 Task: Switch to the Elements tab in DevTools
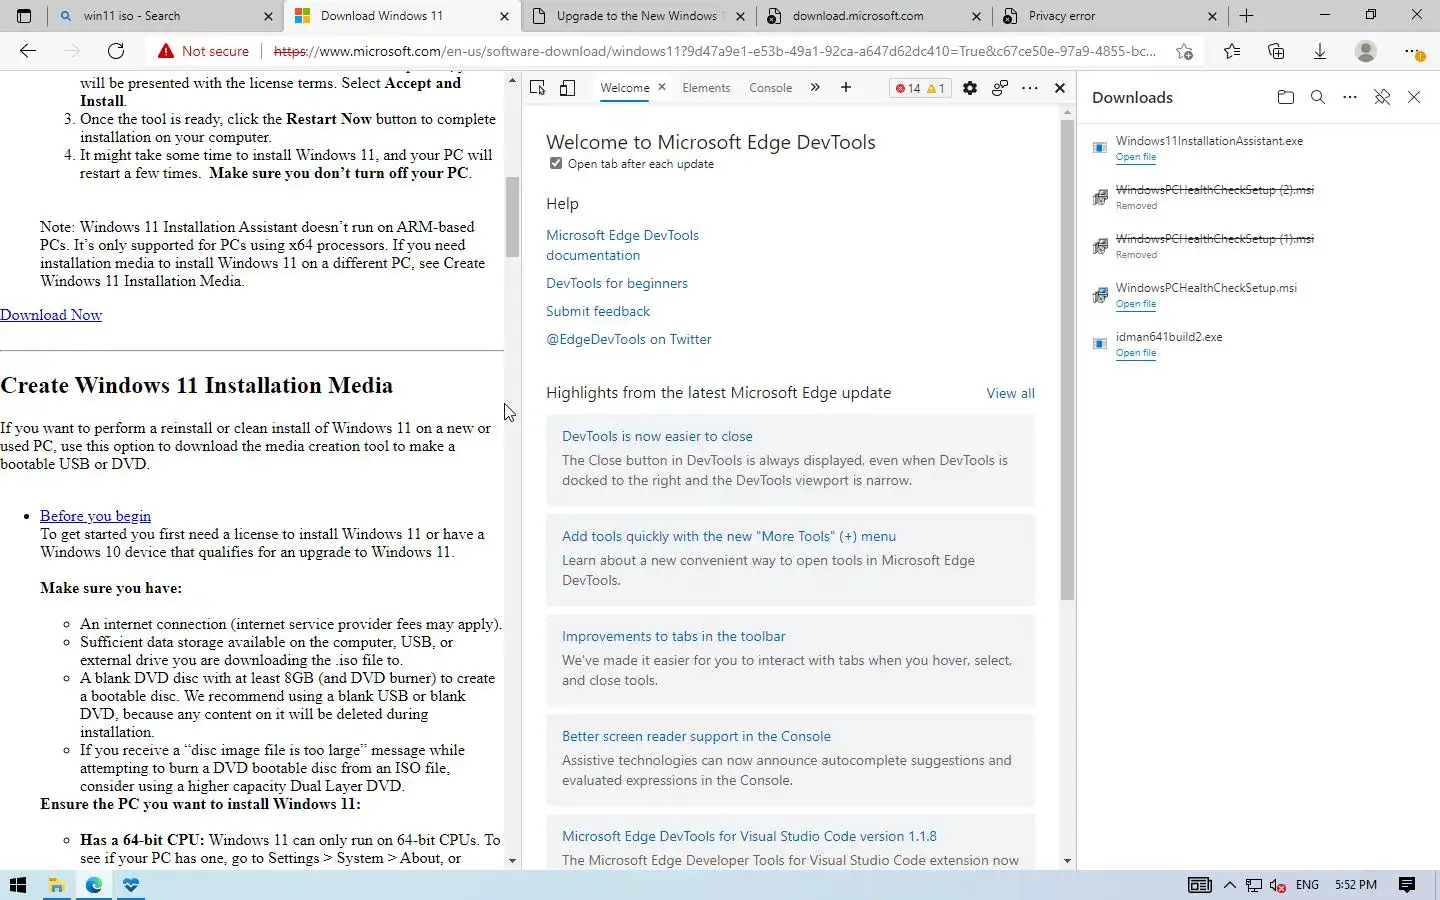point(706,88)
